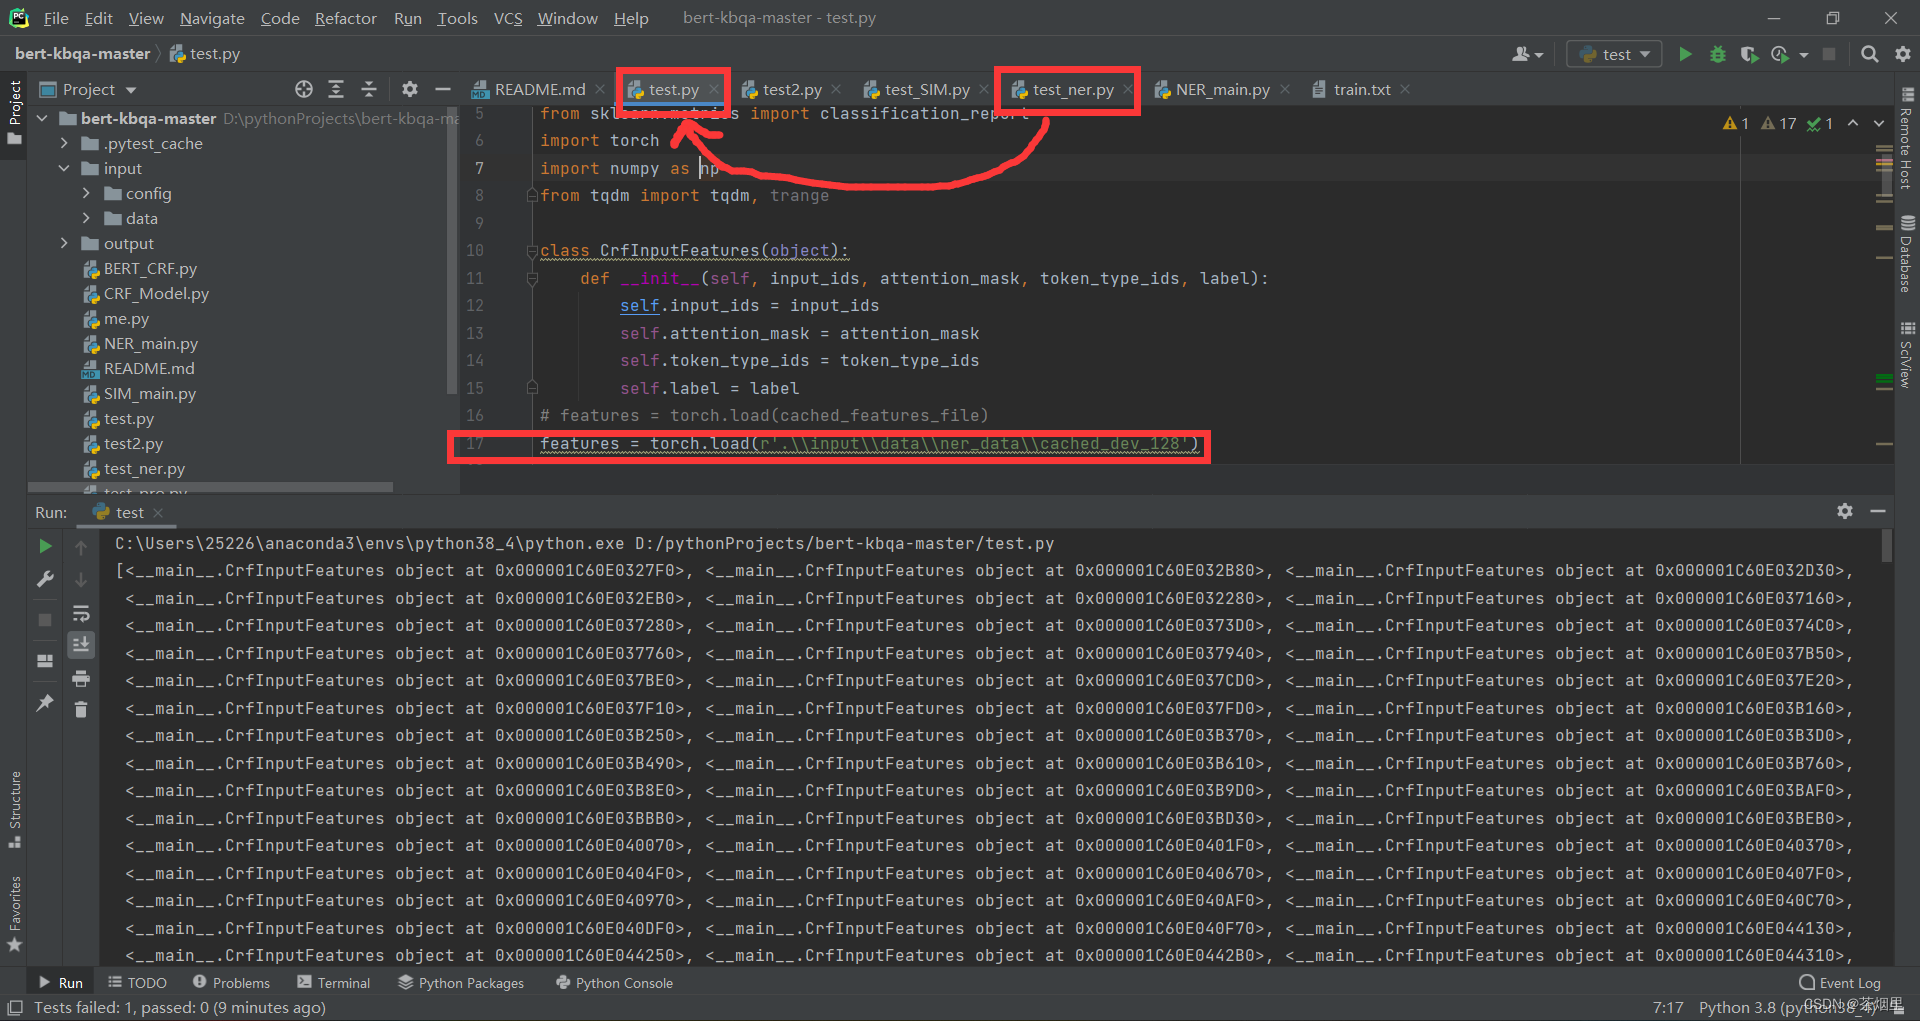Restore layout icon in Run panel

45,661
